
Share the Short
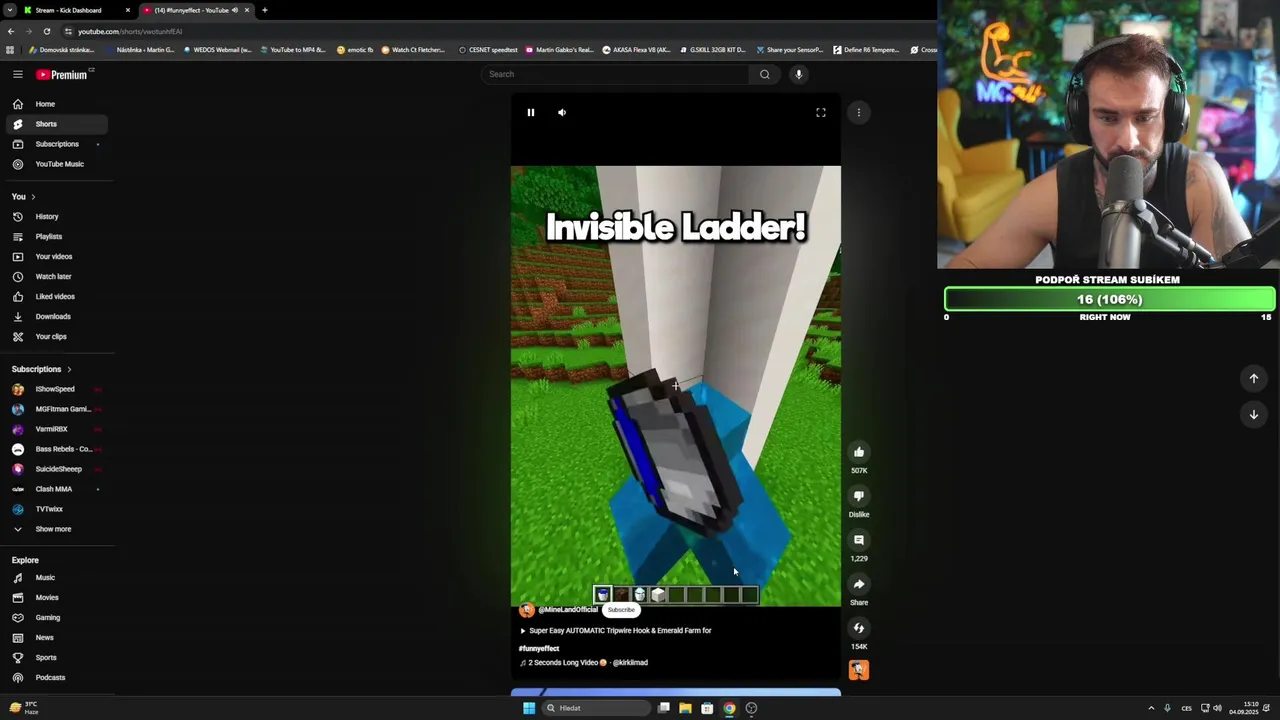point(859,584)
